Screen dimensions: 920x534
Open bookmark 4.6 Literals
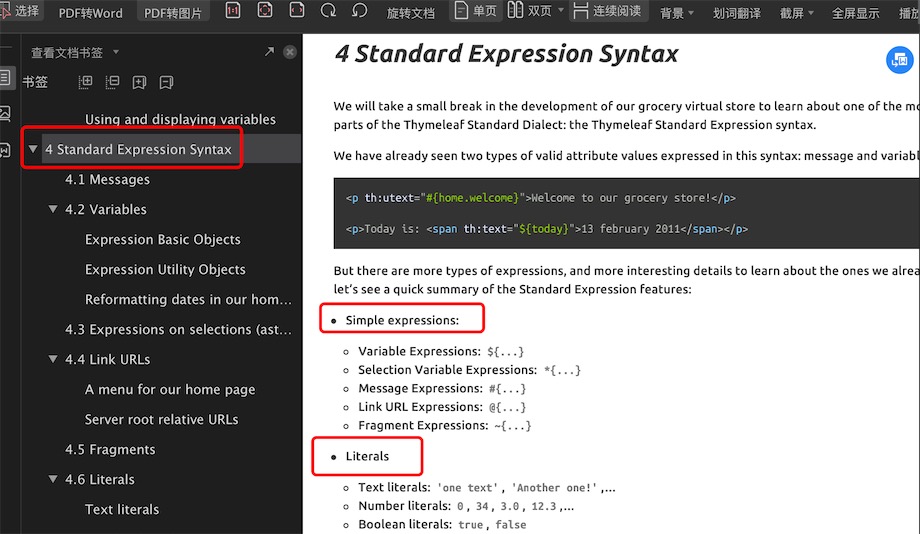click(x=100, y=479)
